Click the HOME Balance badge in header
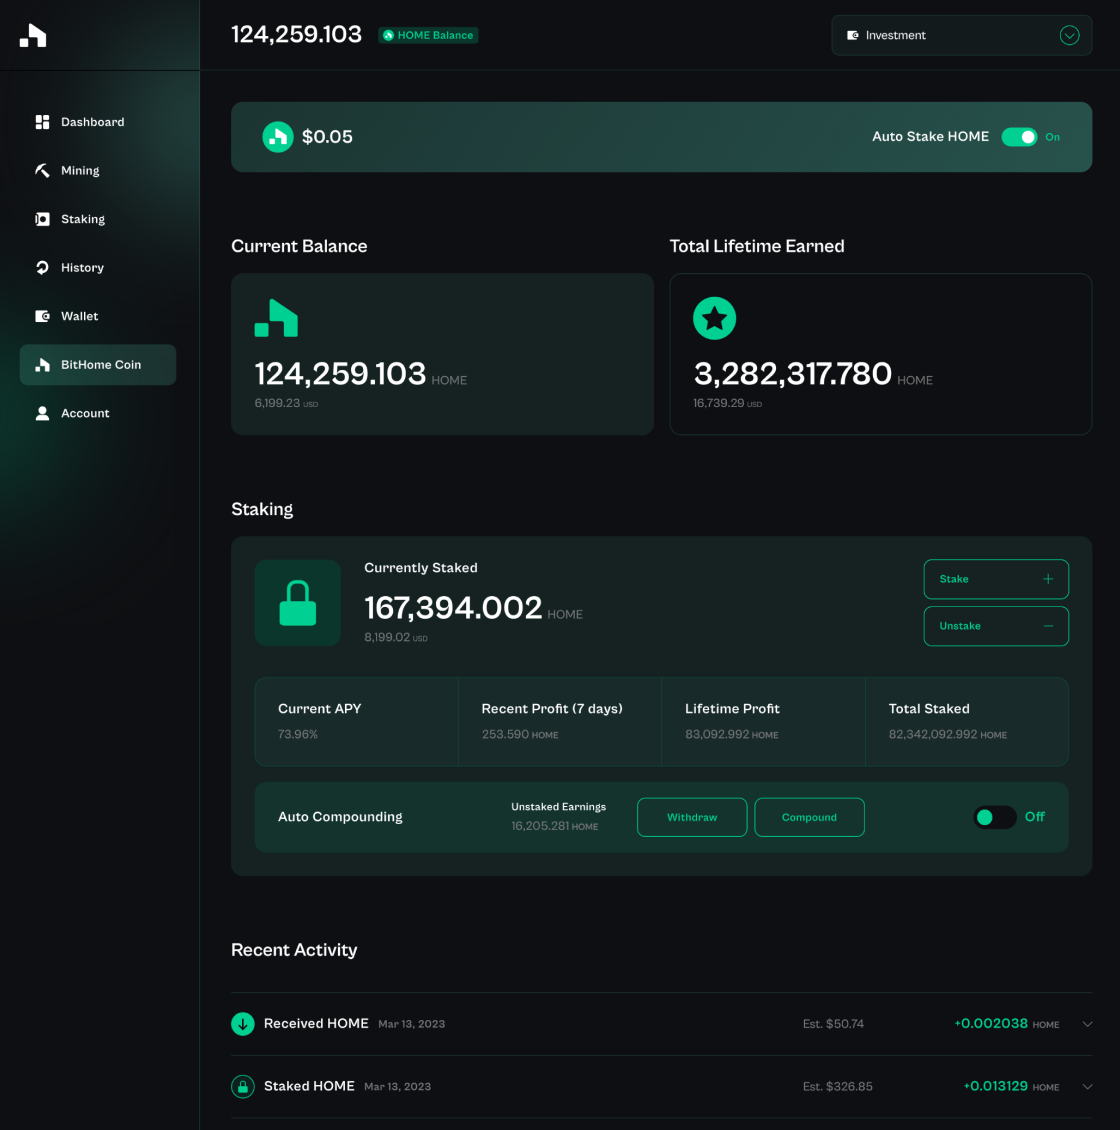1120x1130 pixels. [428, 35]
